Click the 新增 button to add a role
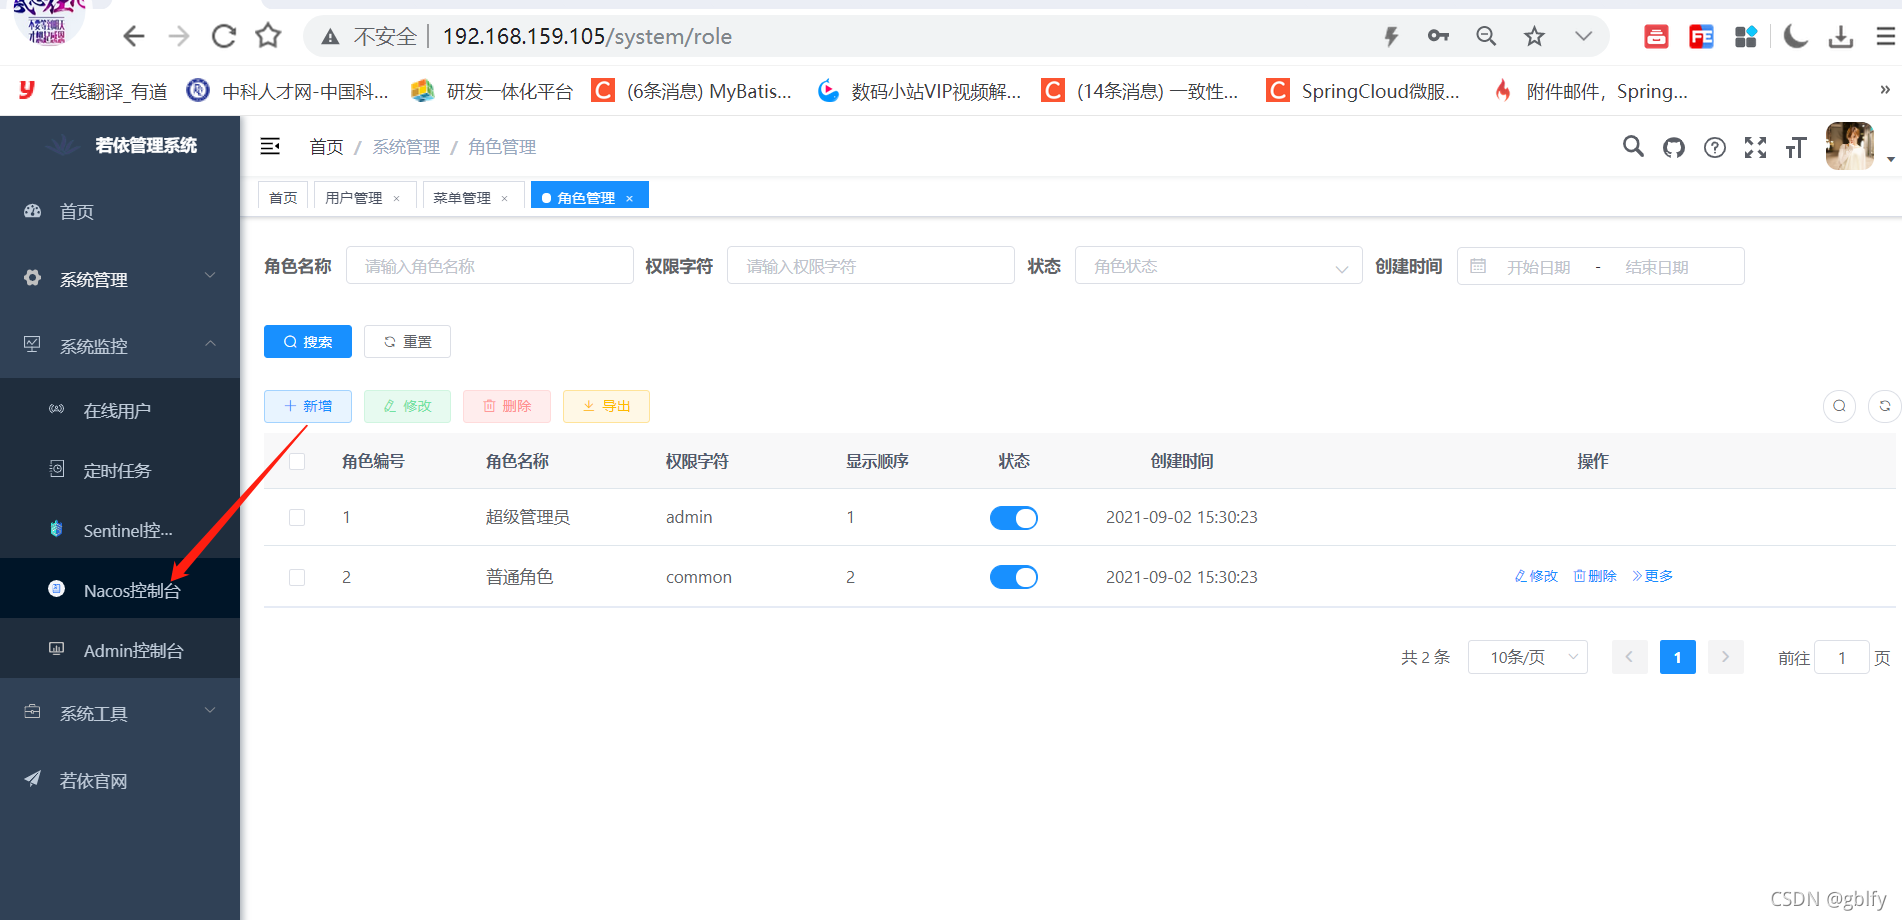1902x920 pixels. tap(307, 406)
